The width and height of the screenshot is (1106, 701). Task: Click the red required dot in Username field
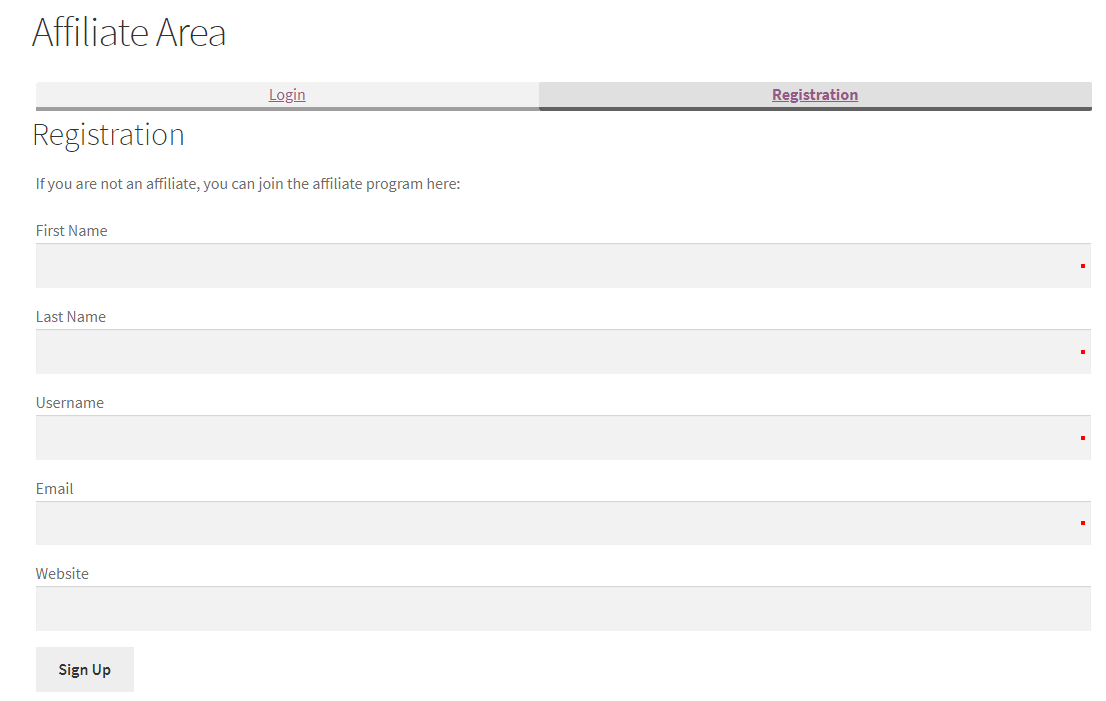click(1082, 438)
